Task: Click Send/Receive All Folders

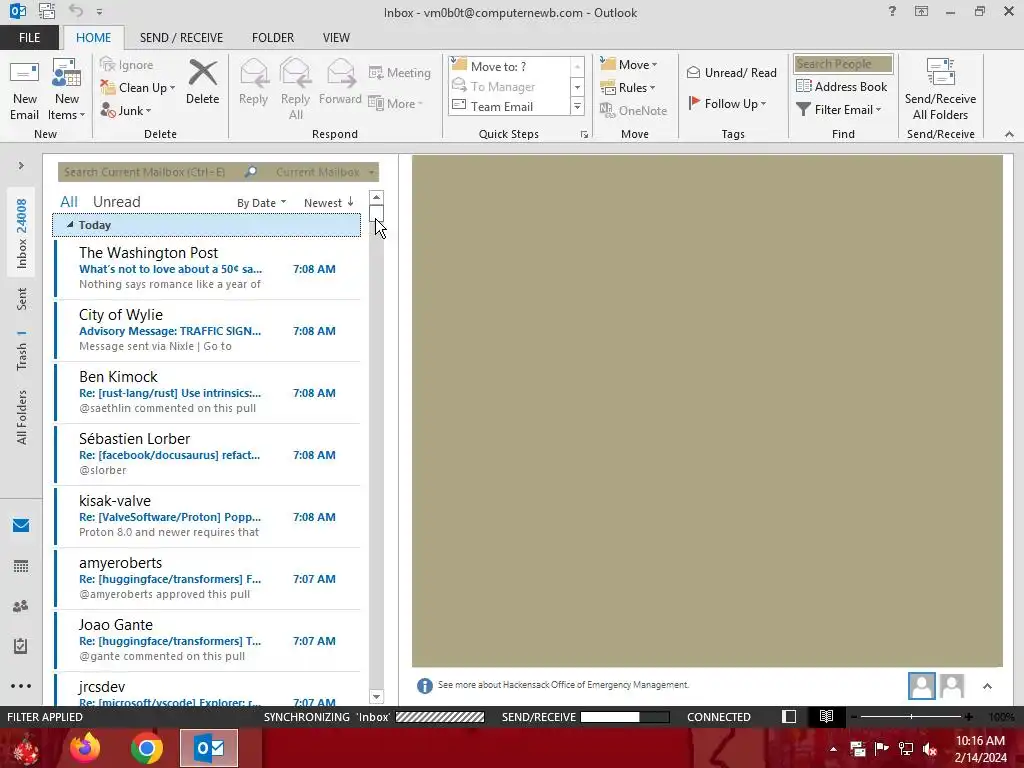Action: (x=940, y=89)
